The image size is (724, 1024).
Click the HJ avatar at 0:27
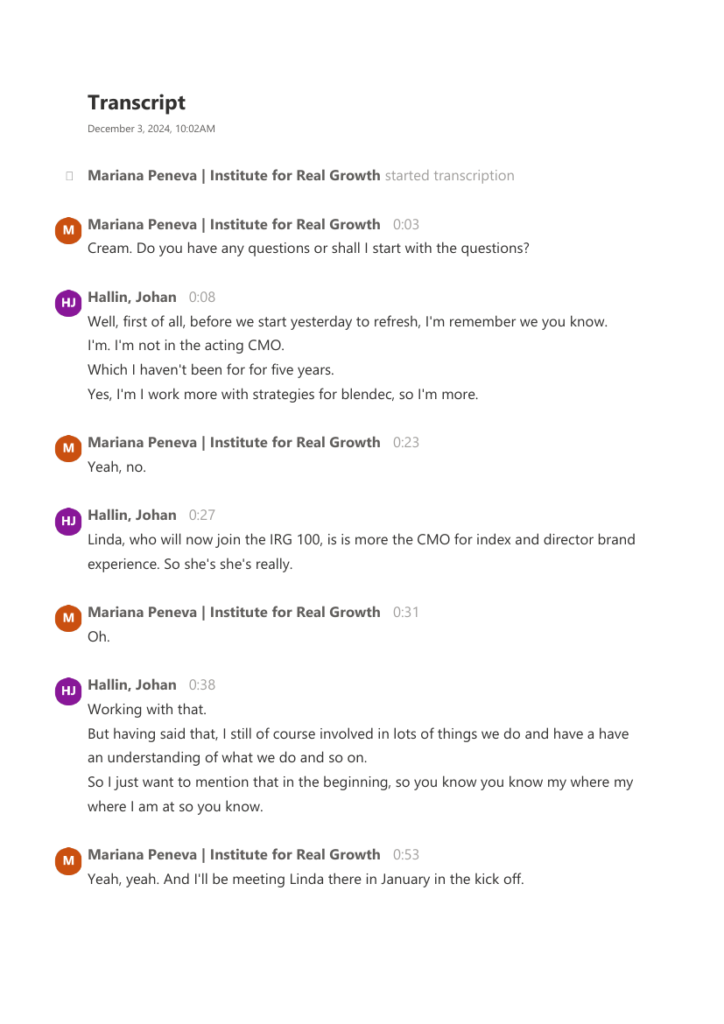click(x=69, y=521)
